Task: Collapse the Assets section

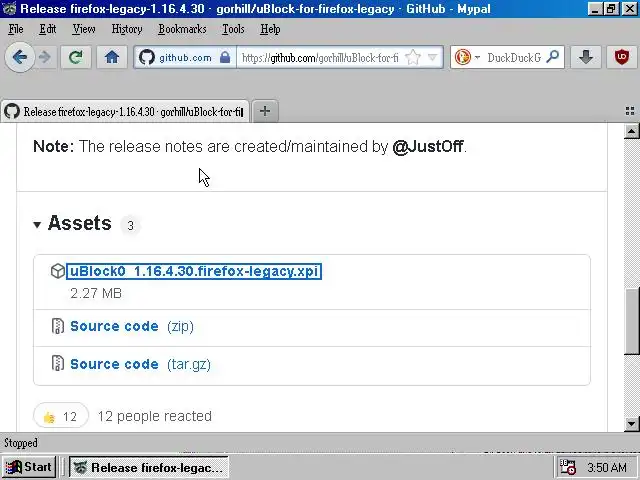Action: pos(37,224)
